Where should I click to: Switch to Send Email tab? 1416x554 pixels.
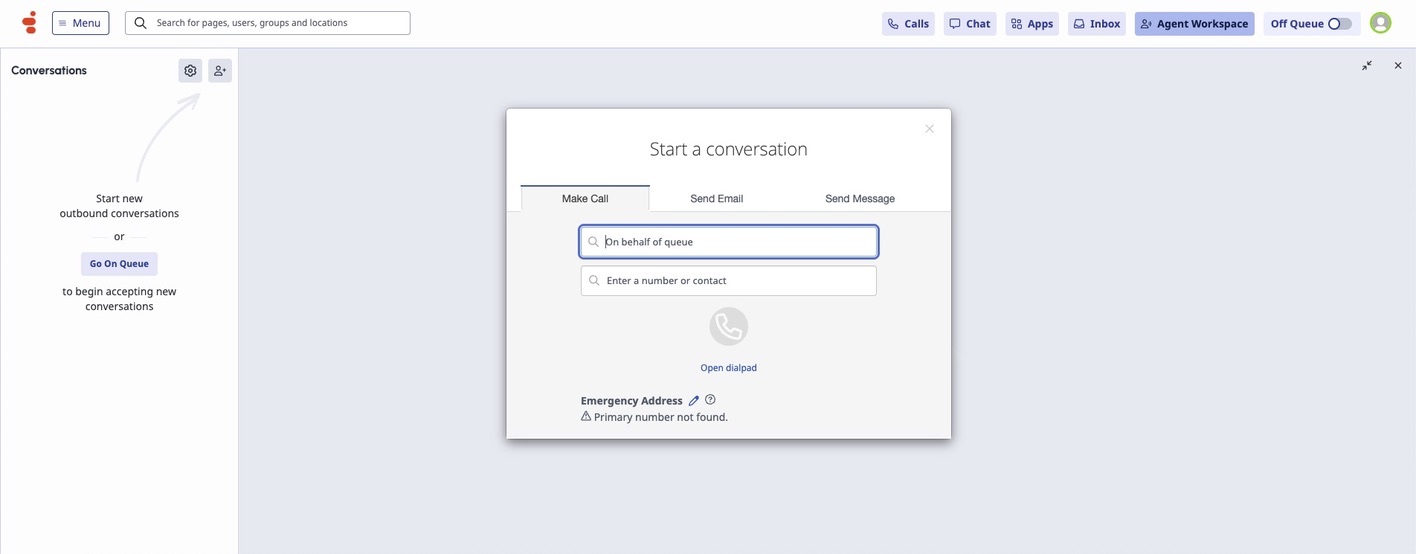coord(716,199)
